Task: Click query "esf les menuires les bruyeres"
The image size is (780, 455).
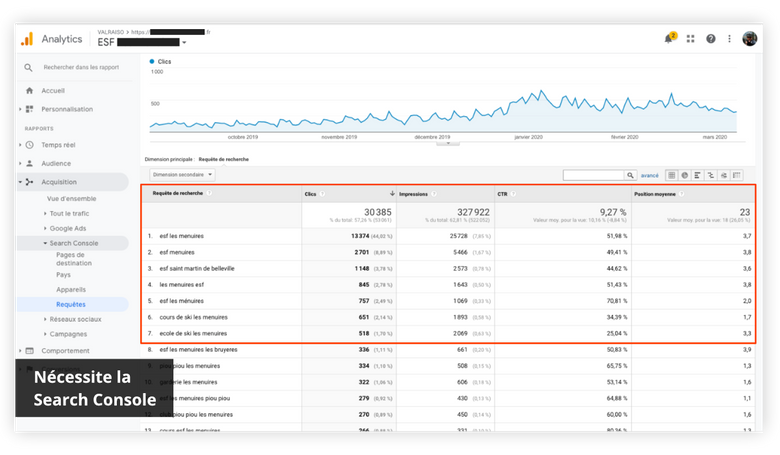Action: tap(198, 350)
